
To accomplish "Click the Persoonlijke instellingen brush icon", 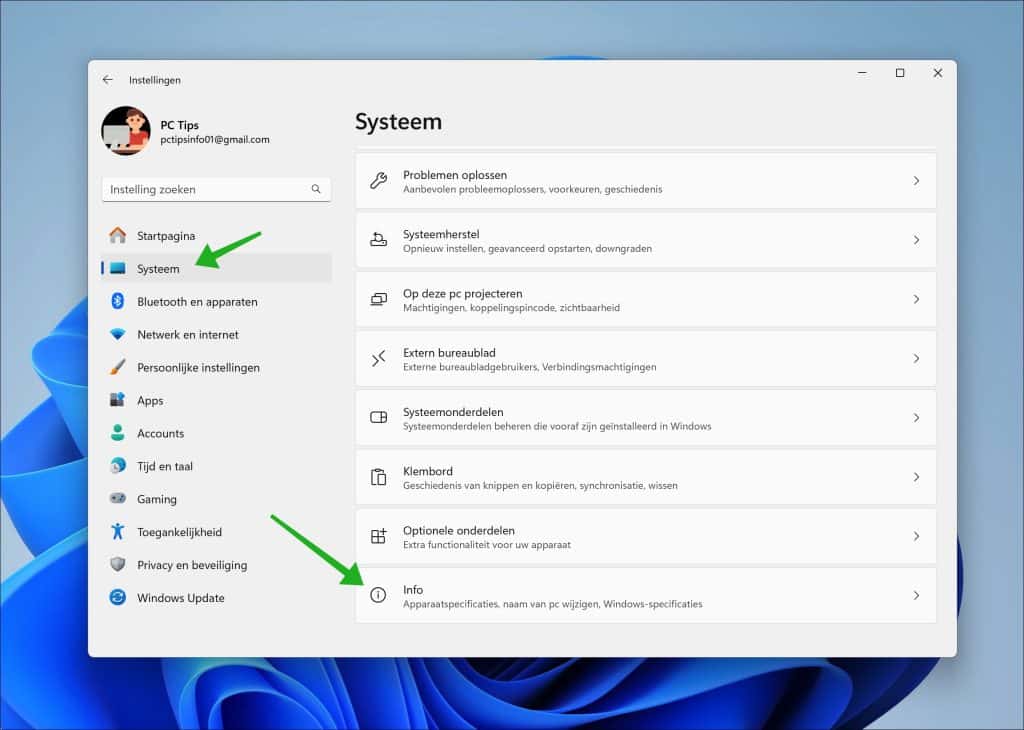I will point(118,367).
